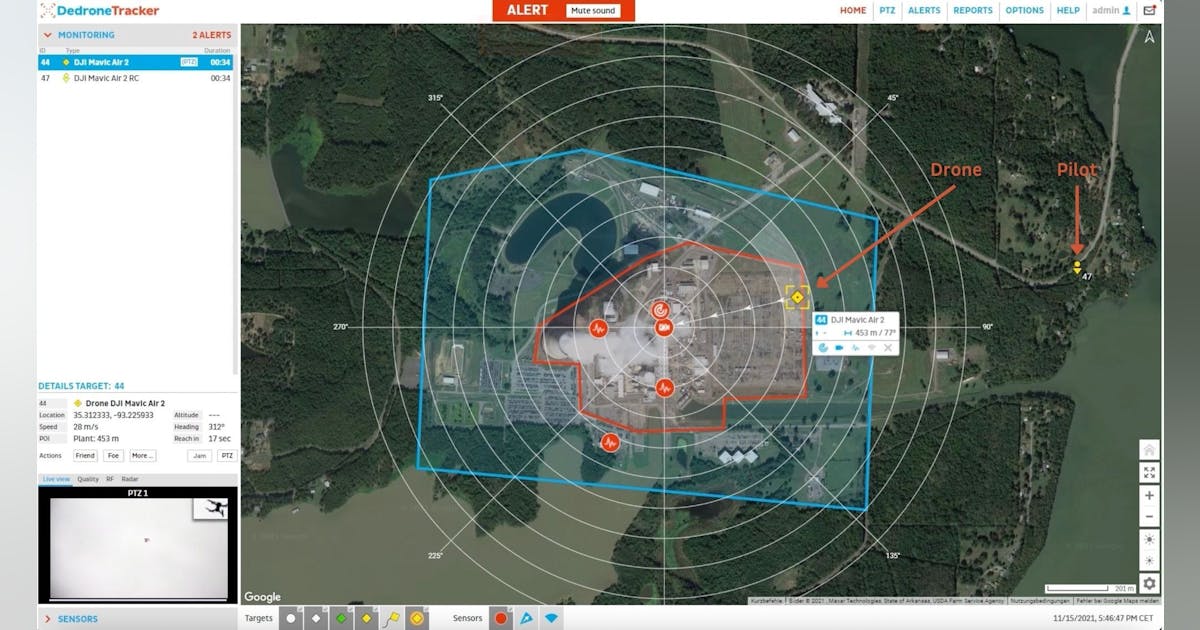Mark target as Friend
This screenshot has width=1200, height=630.
(x=85, y=455)
